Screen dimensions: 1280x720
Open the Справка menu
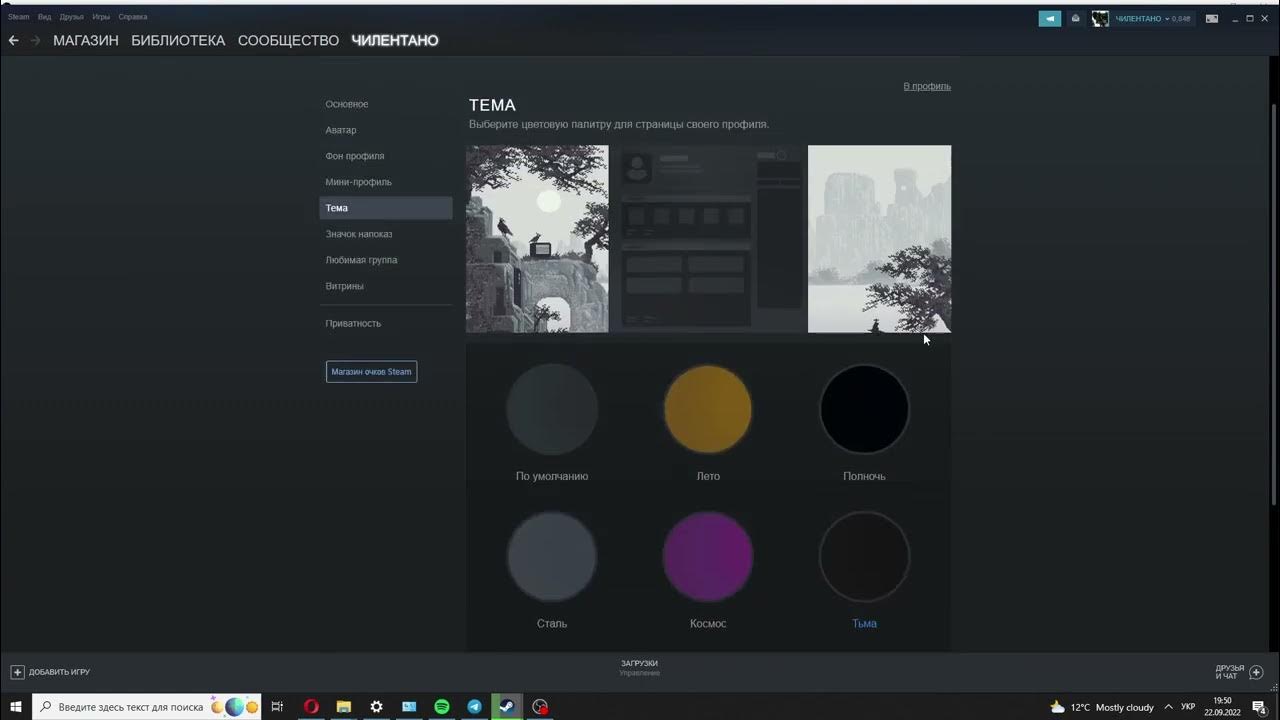(x=133, y=17)
